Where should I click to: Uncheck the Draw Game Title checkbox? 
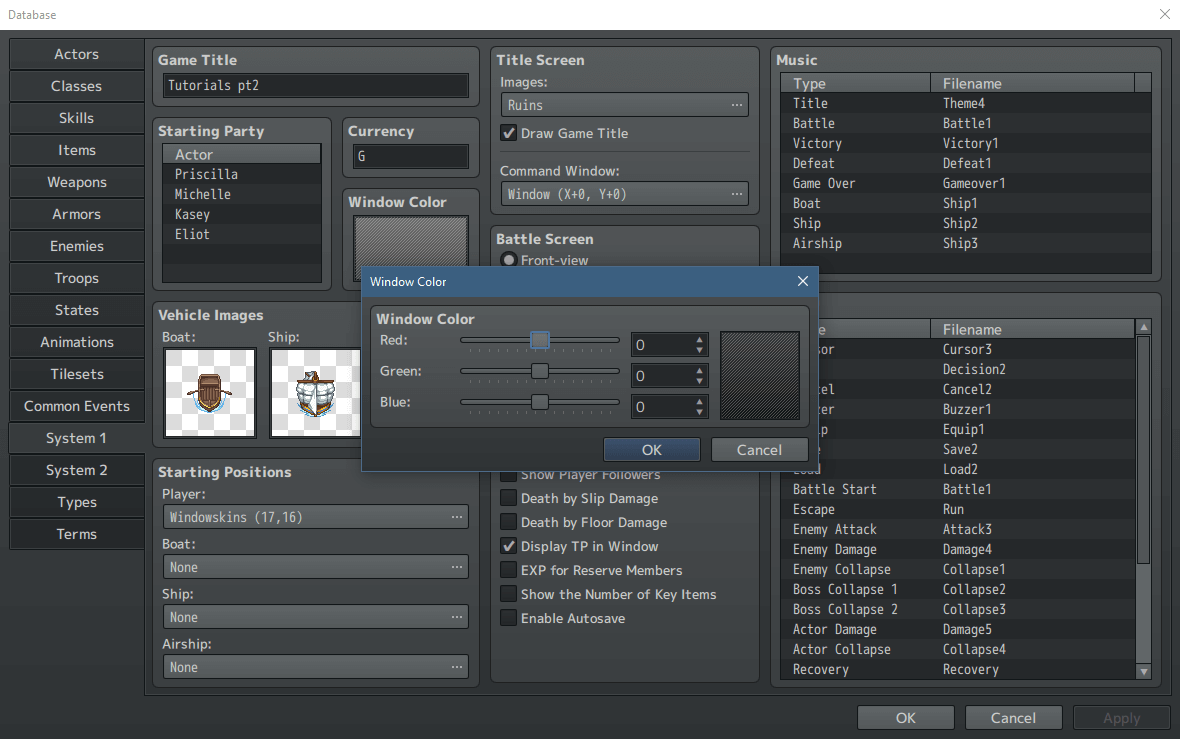(508, 133)
